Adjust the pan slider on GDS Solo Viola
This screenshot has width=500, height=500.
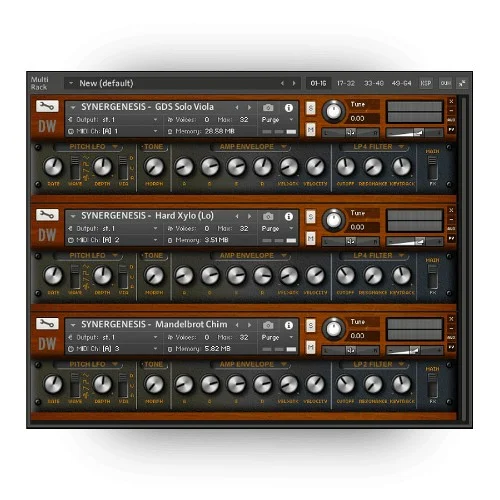point(350,133)
